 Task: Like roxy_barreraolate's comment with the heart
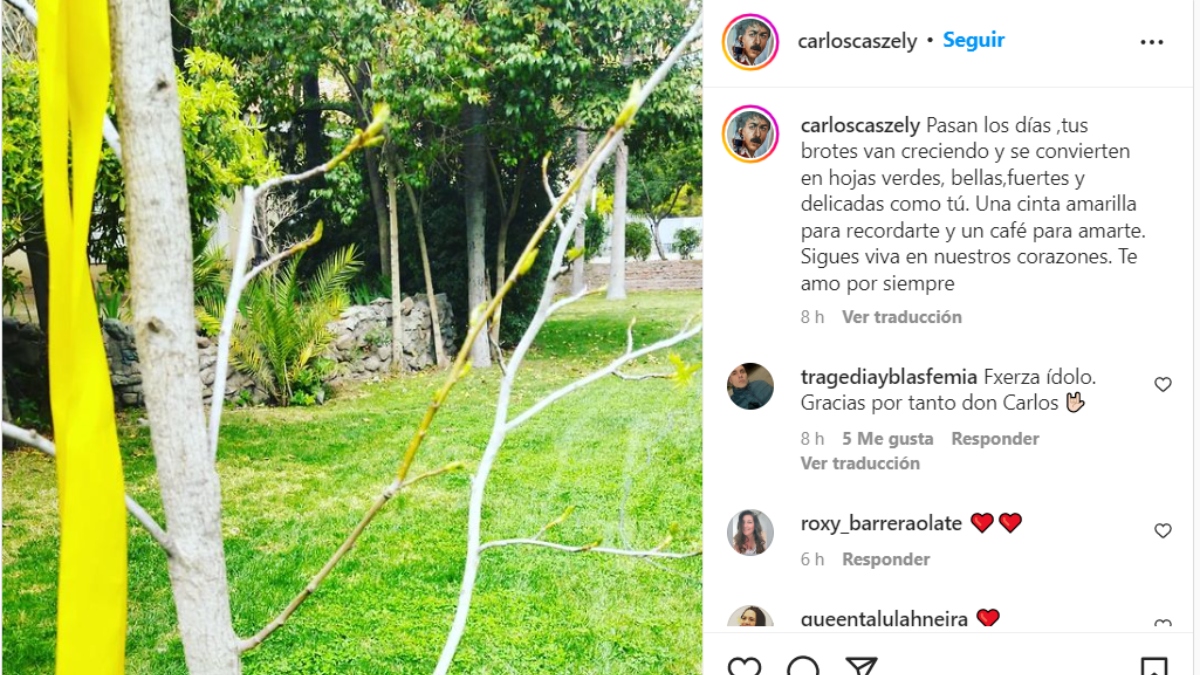(1163, 530)
